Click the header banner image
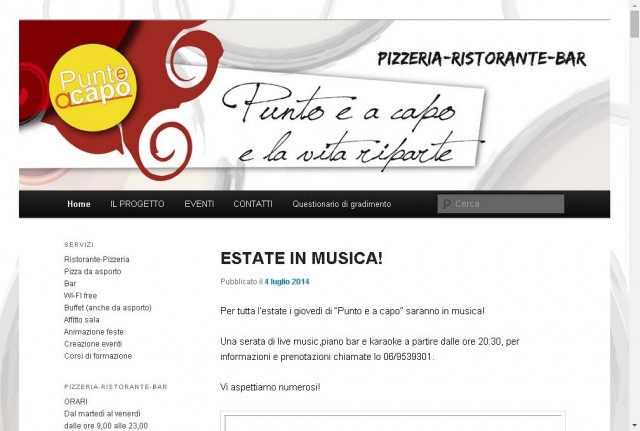The width and height of the screenshot is (640, 431). pos(314,105)
